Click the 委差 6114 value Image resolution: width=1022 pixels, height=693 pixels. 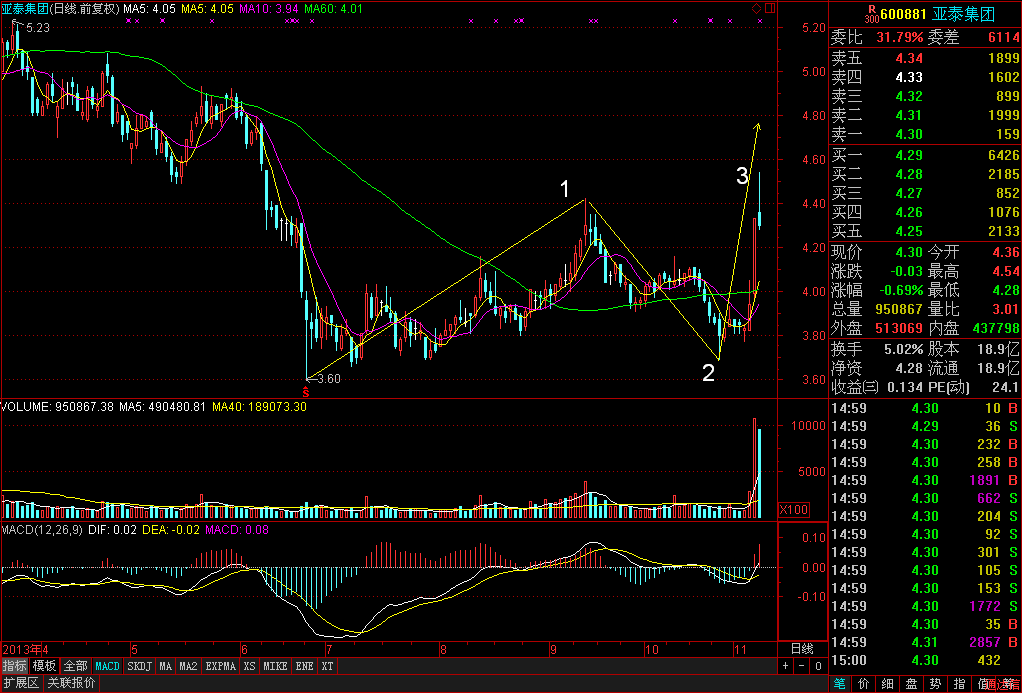[1004, 37]
